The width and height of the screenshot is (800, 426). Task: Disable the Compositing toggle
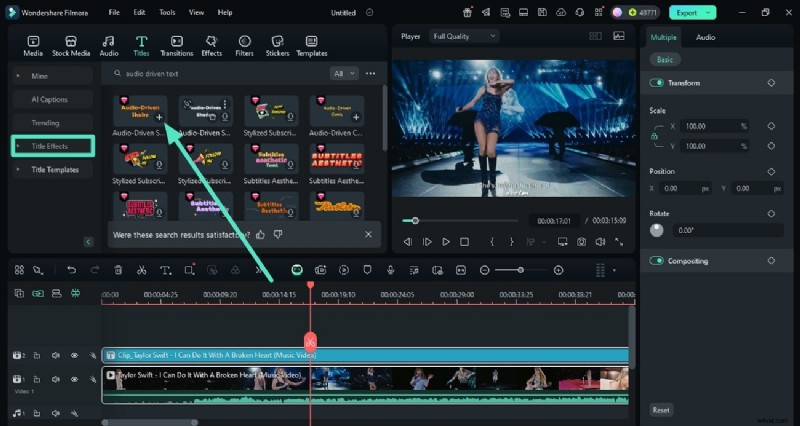[657, 261]
